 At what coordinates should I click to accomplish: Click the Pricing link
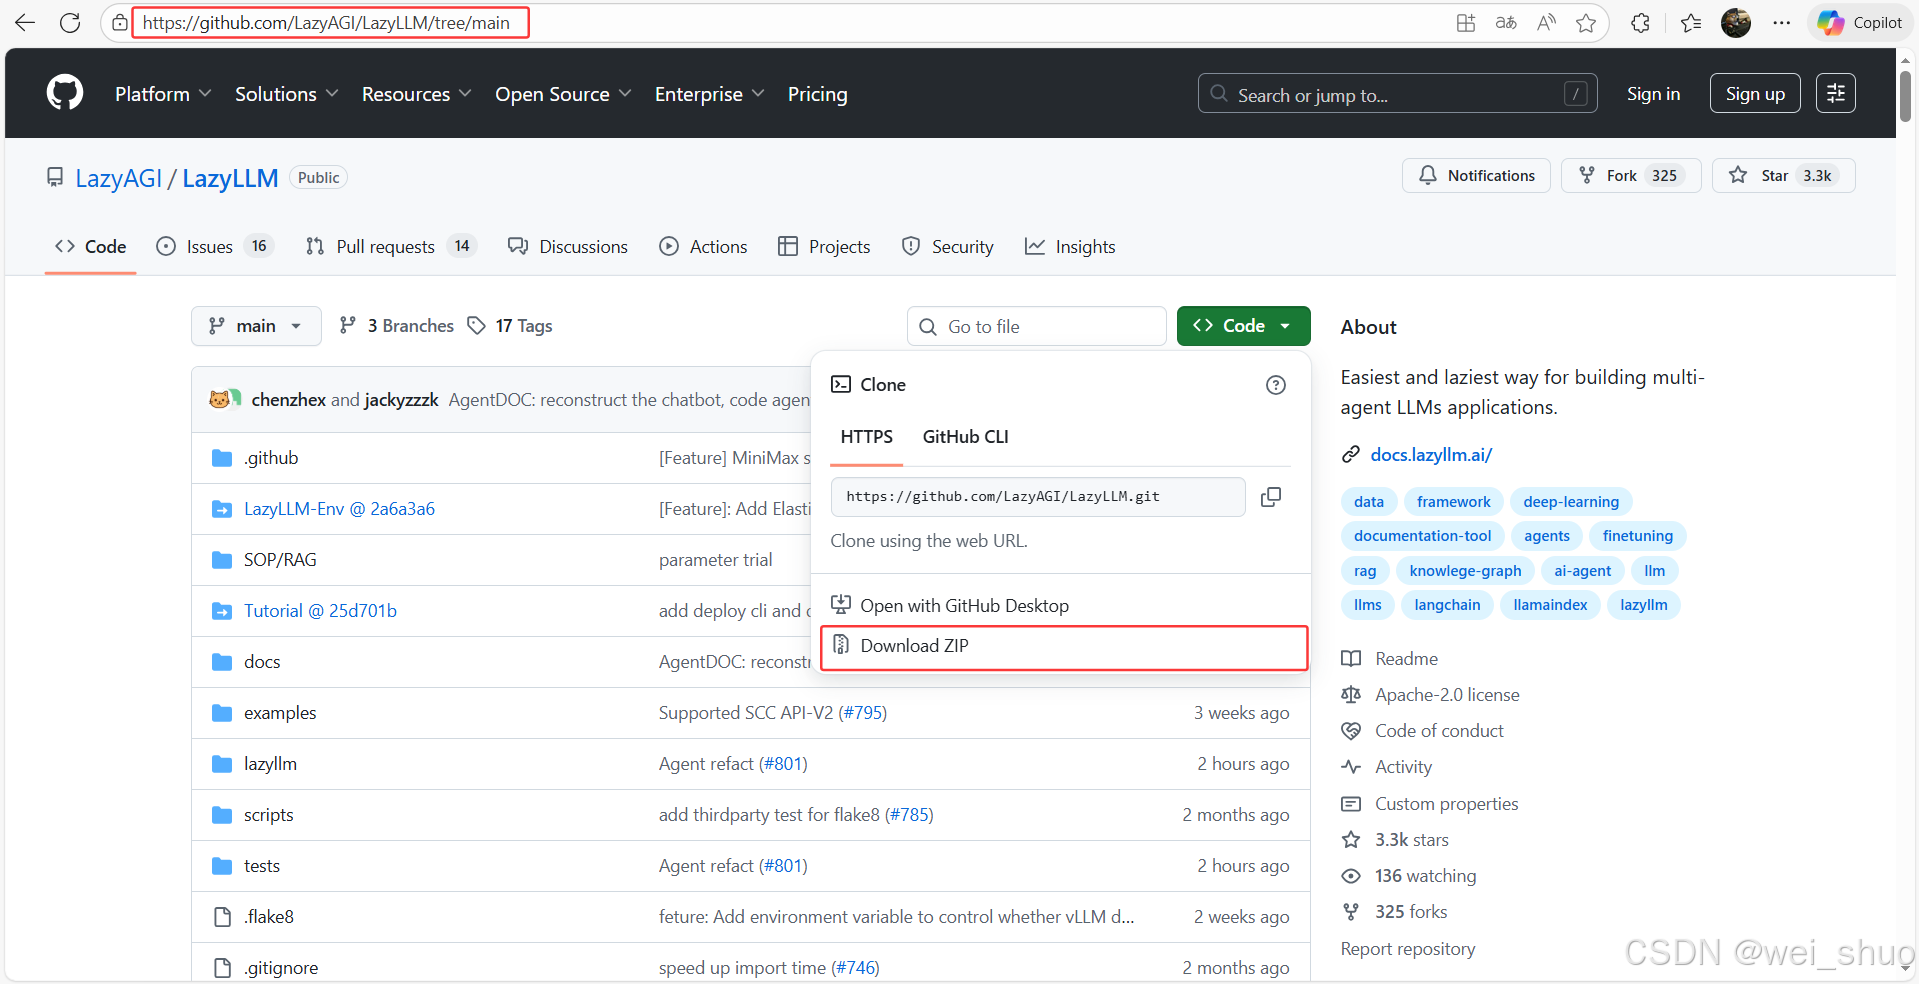tap(817, 94)
